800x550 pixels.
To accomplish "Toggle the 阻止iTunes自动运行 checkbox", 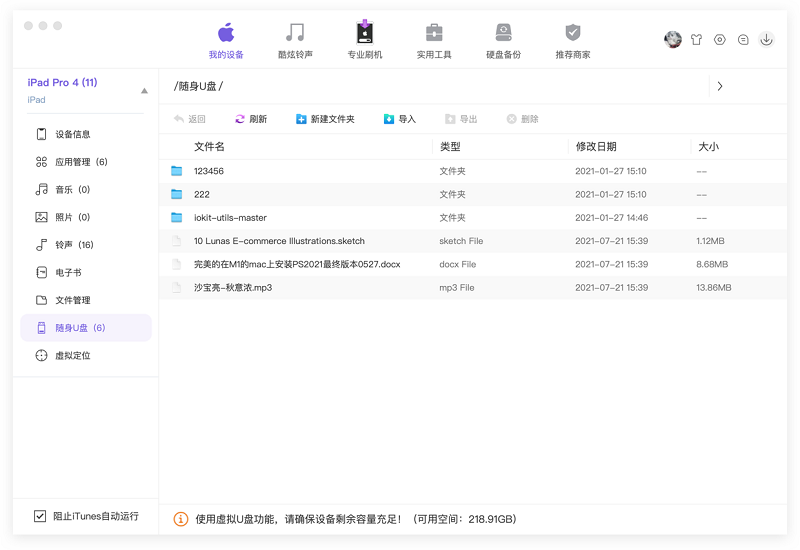I will 40,516.
